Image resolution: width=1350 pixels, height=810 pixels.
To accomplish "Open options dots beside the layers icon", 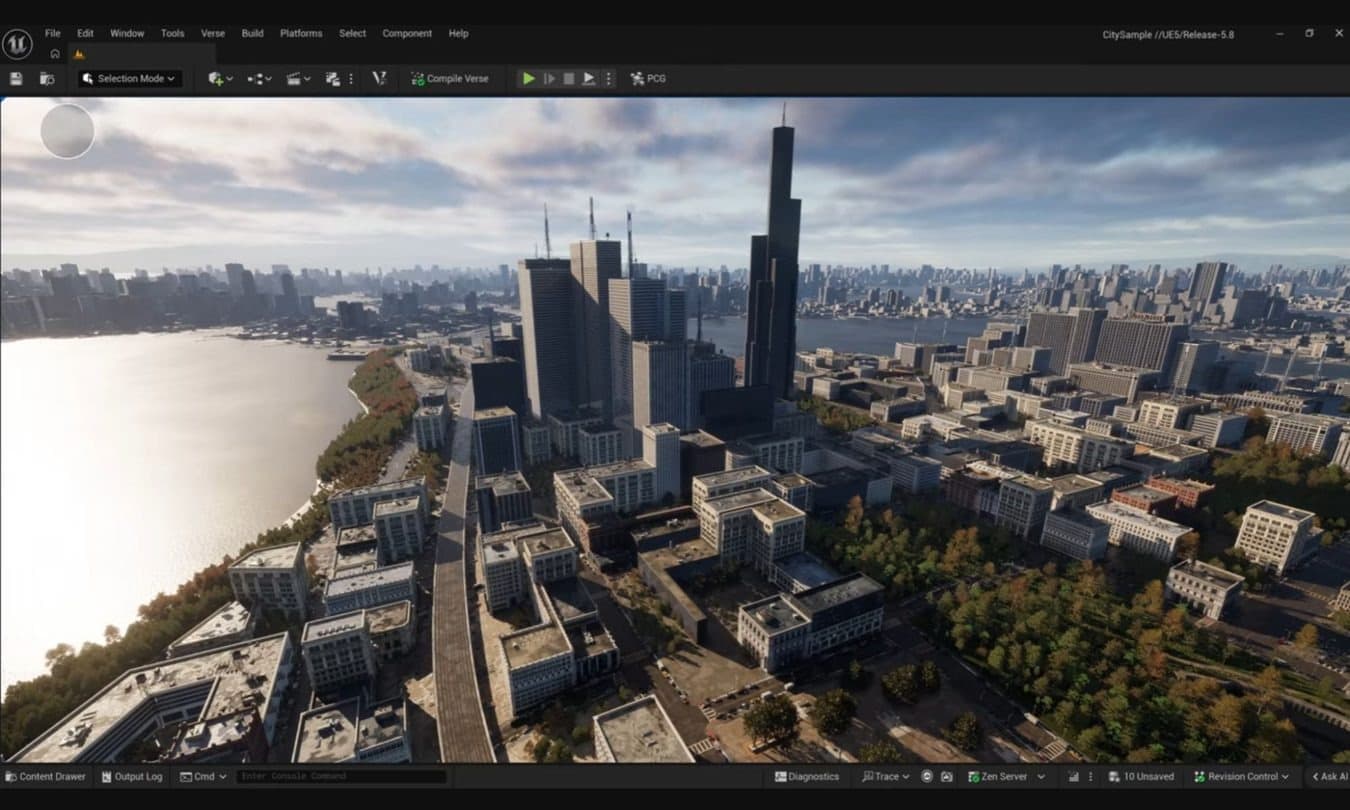I will [350, 78].
